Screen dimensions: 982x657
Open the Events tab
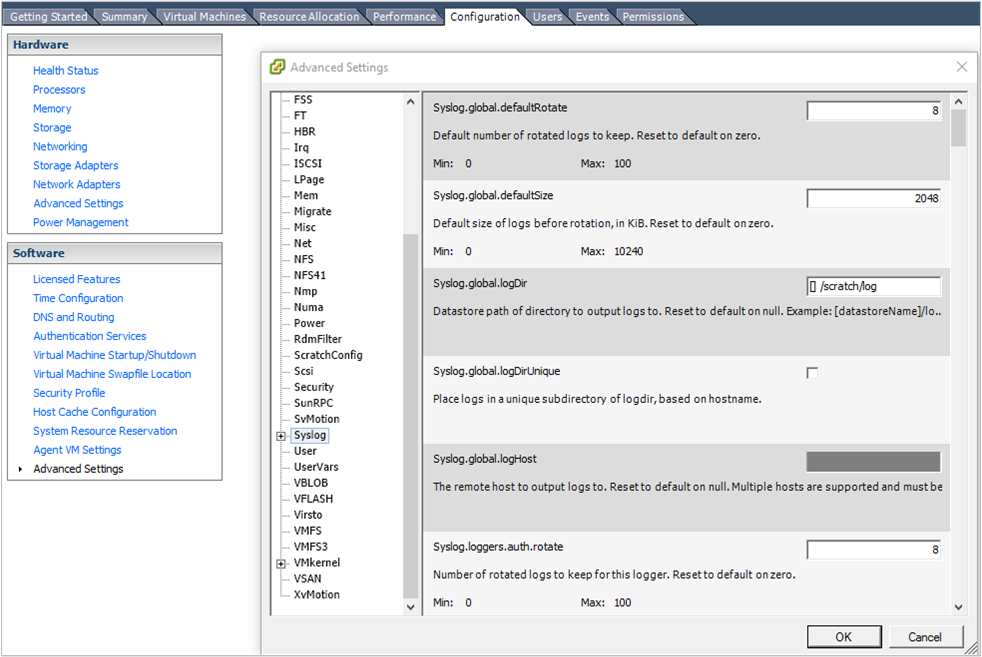590,15
